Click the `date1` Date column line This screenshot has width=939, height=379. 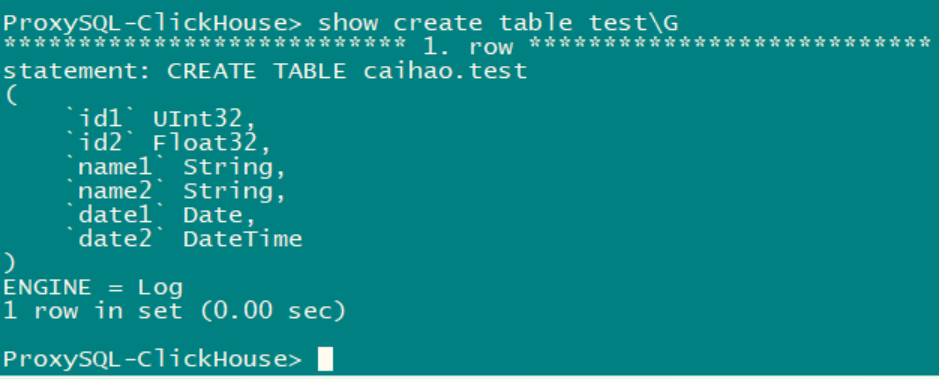point(160,215)
